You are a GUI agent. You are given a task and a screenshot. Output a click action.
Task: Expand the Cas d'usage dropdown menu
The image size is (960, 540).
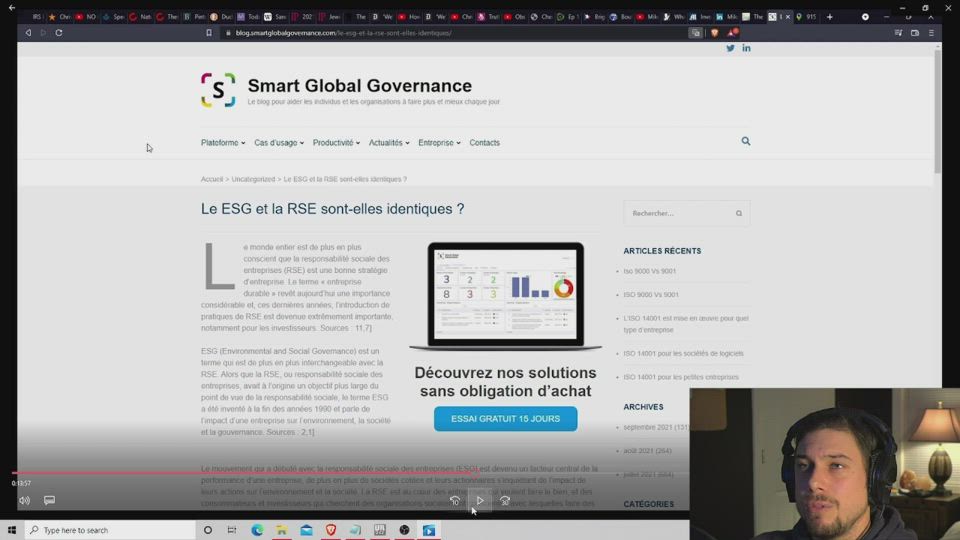click(279, 143)
